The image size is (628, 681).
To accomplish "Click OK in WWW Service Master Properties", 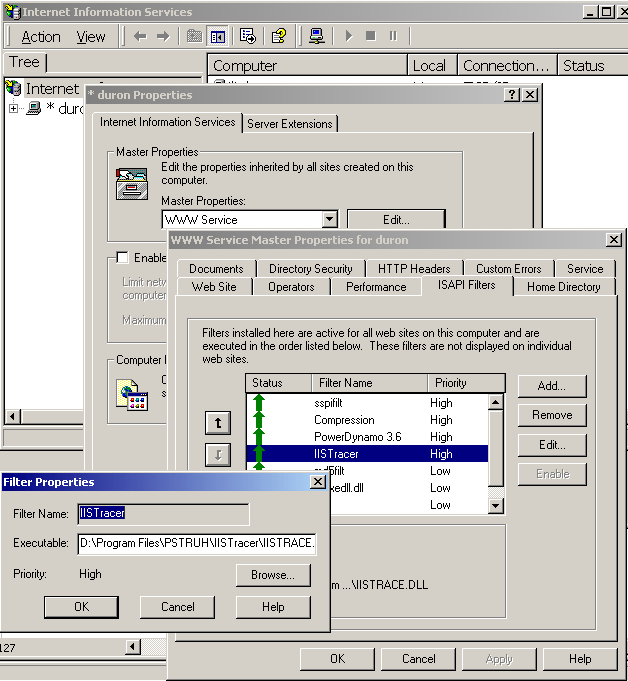I will [337, 659].
